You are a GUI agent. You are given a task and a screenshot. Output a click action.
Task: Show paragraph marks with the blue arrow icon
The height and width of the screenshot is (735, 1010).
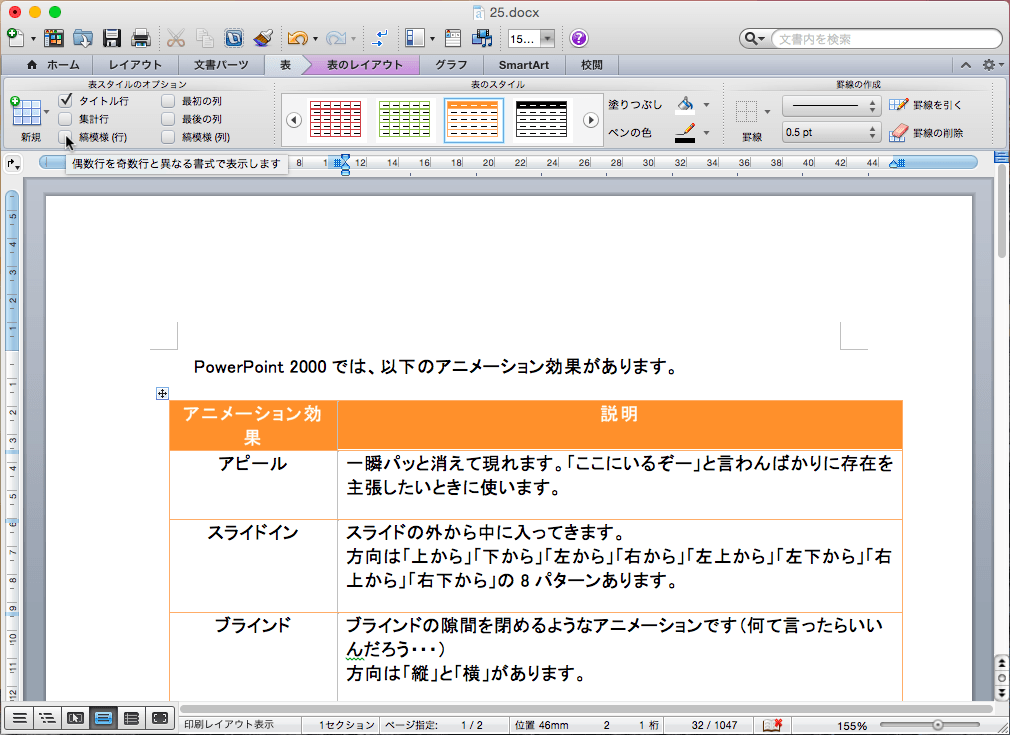[381, 39]
